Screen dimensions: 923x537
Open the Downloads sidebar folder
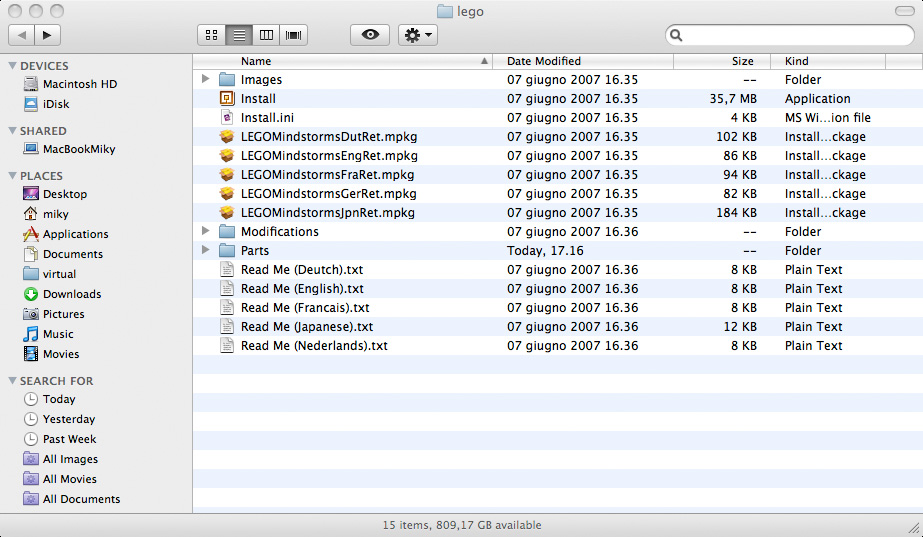click(71, 294)
